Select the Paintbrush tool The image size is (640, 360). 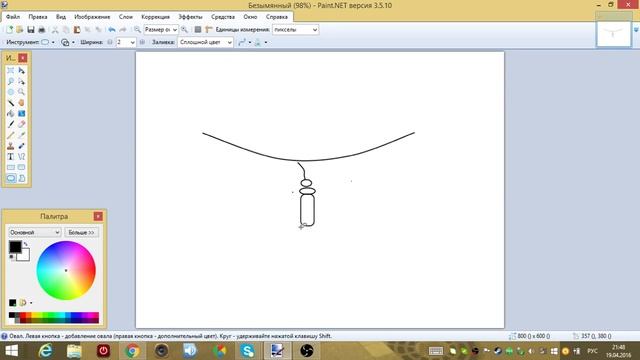[x=11, y=124]
